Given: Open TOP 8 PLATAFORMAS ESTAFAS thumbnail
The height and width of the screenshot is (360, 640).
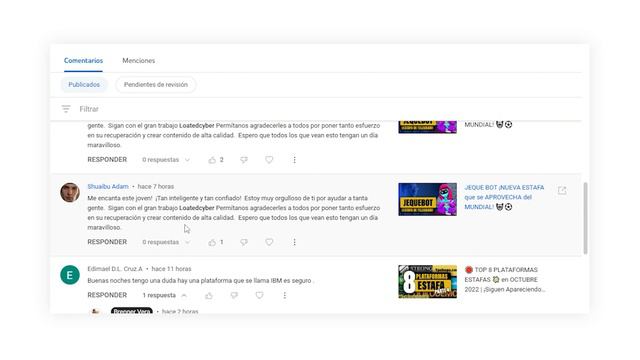Looking at the screenshot, I should click(x=427, y=282).
